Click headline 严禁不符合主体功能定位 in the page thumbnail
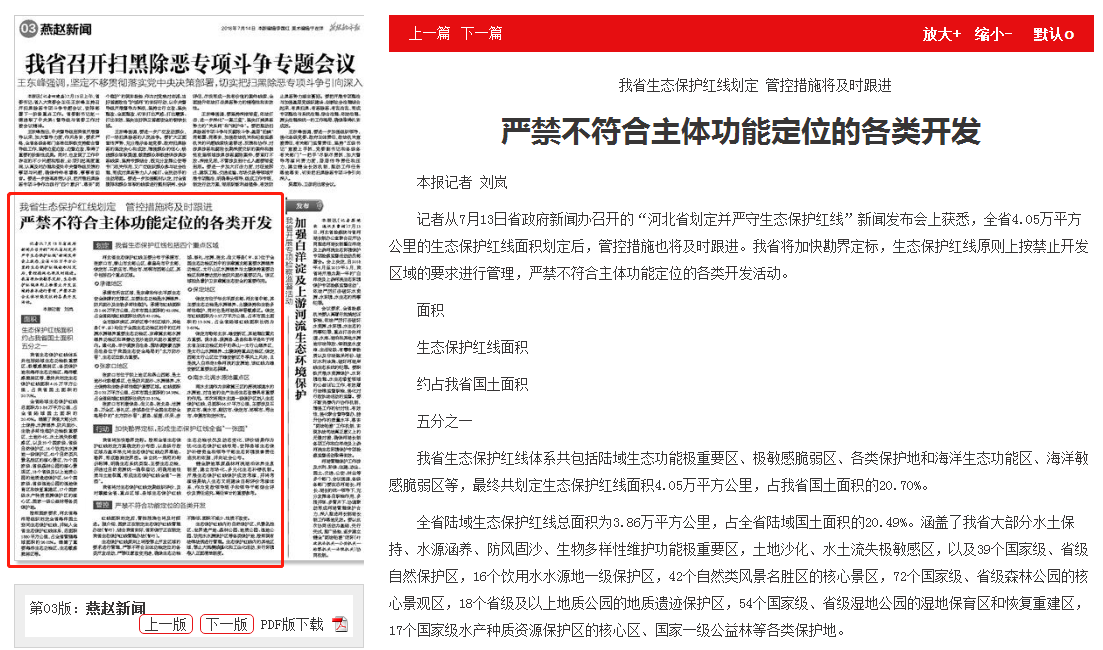1103x650 pixels. click(146, 222)
